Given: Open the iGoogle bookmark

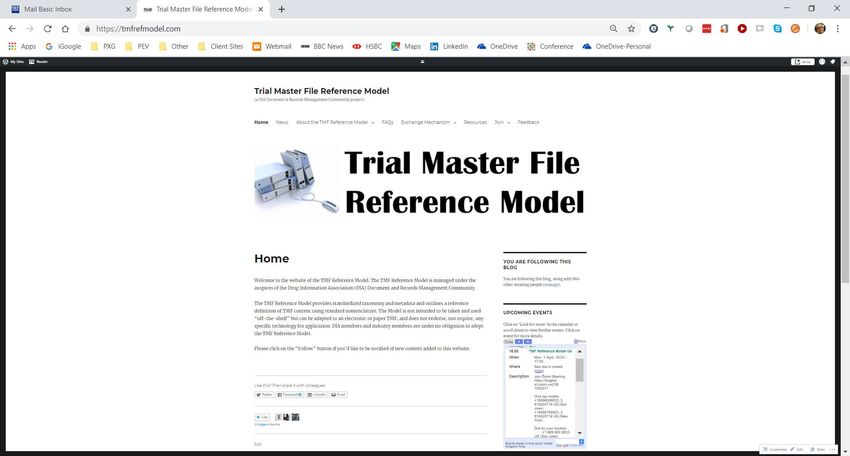Looking at the screenshot, I should 63,47.
